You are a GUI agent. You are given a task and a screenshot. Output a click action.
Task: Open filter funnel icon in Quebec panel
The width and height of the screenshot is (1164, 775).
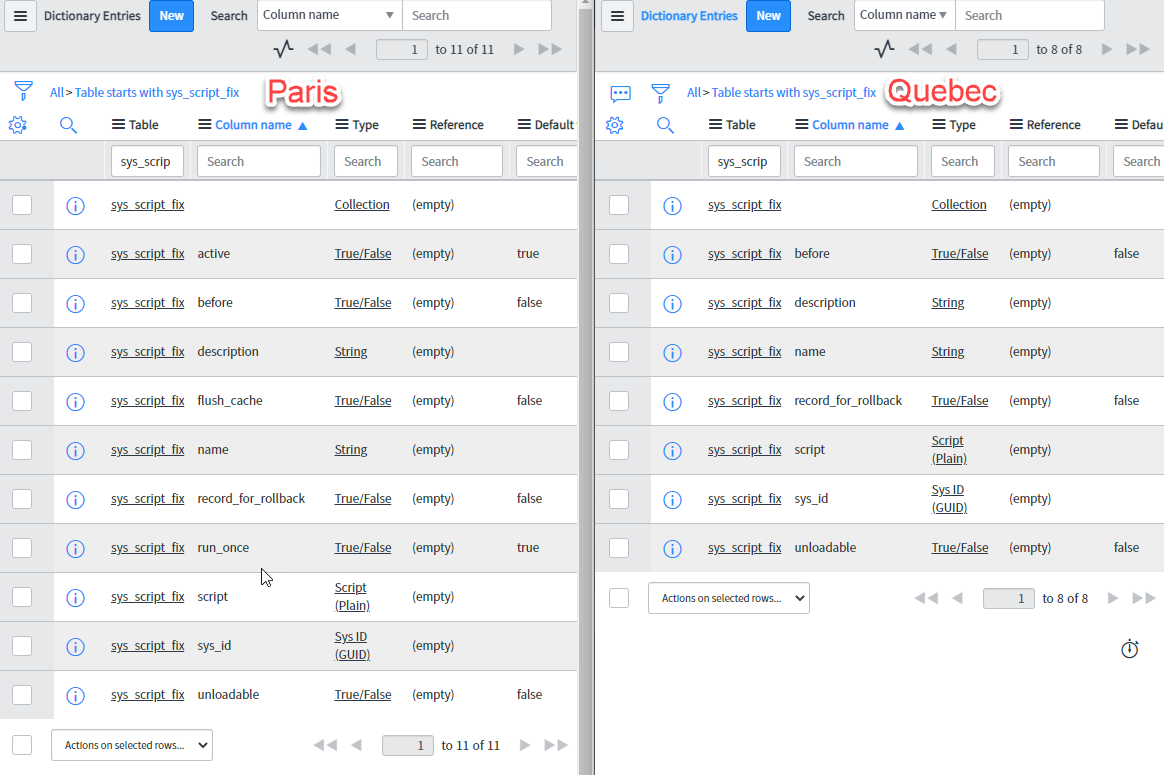(660, 93)
